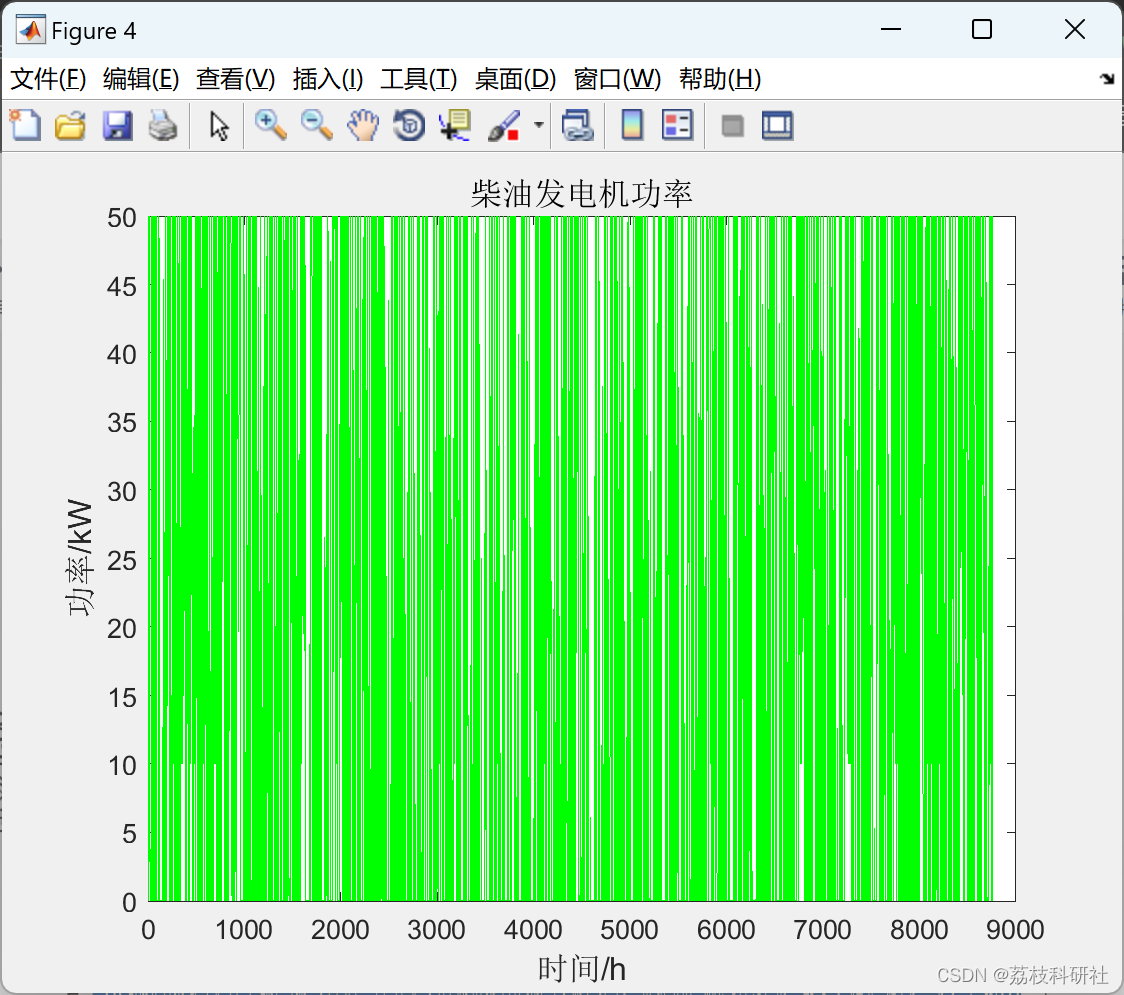Image resolution: width=1124 pixels, height=995 pixels.
Task: Select the Pan hand tool
Action: (x=363, y=125)
